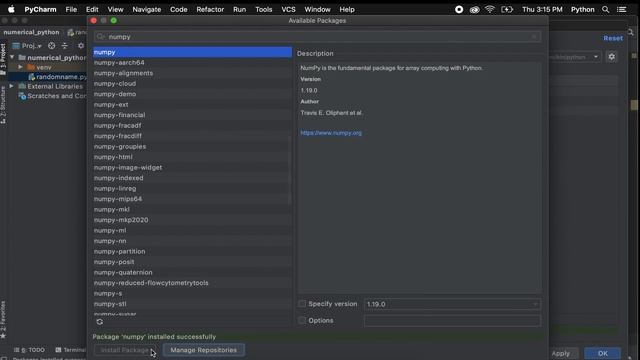Click the Wi-Fi status icon
The image size is (640, 360).
490,9
